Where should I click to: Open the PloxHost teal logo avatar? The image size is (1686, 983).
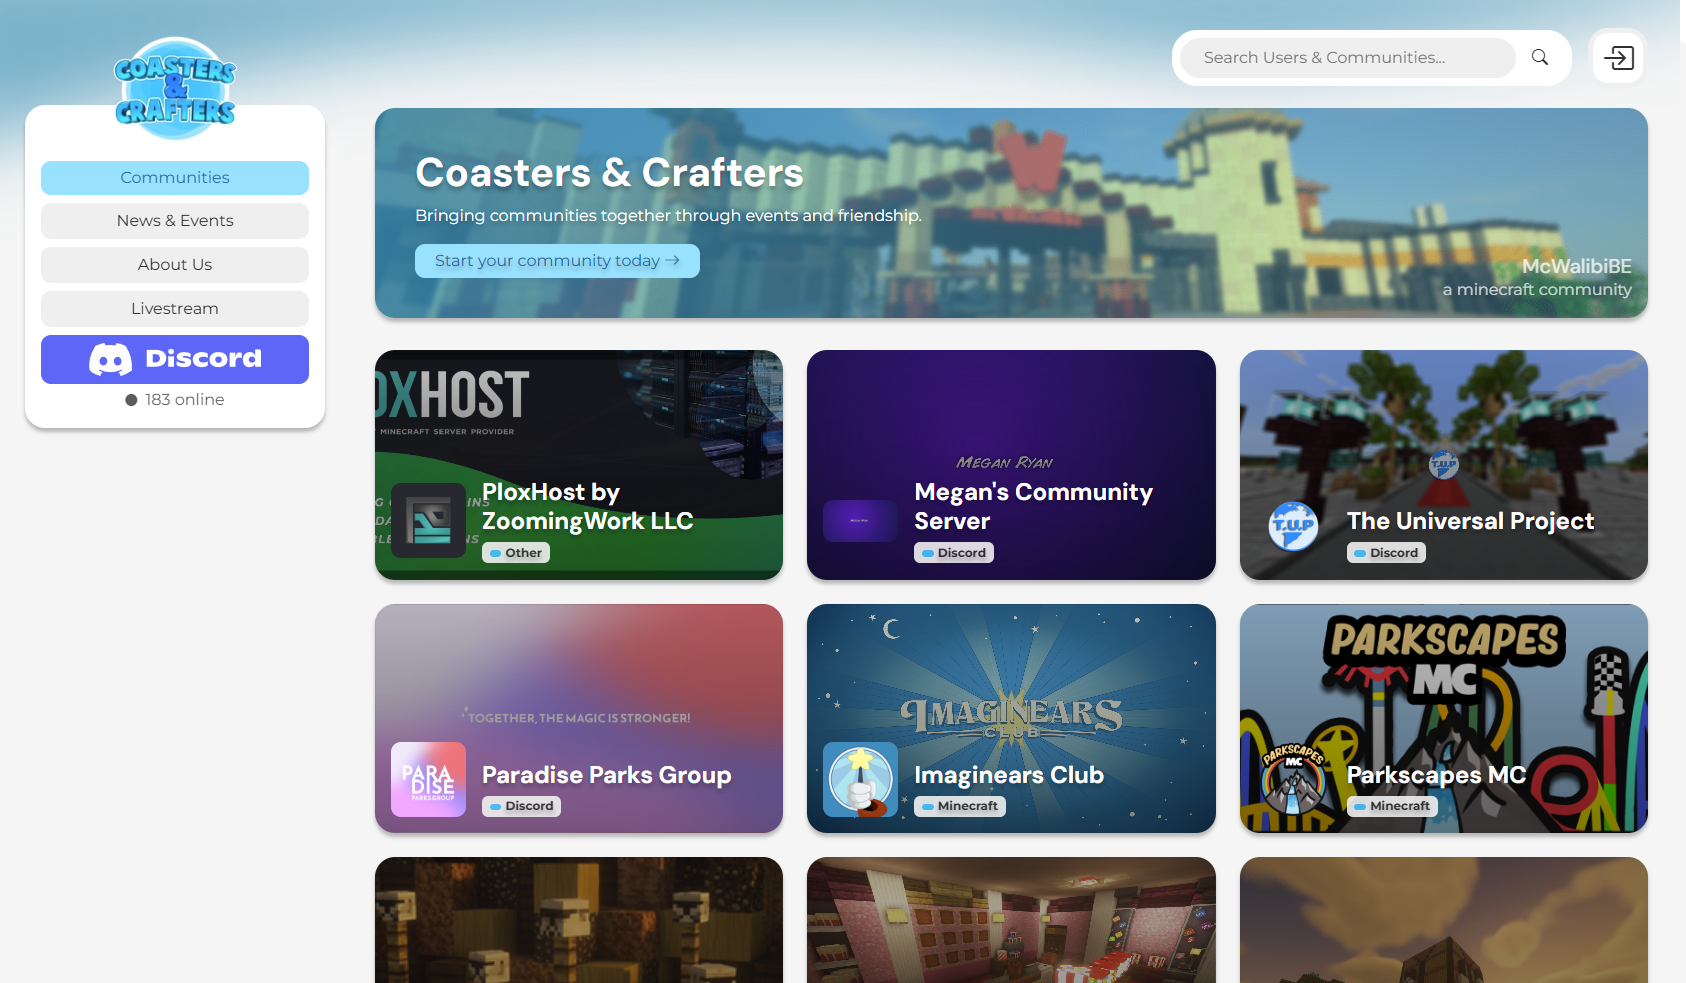pos(428,520)
